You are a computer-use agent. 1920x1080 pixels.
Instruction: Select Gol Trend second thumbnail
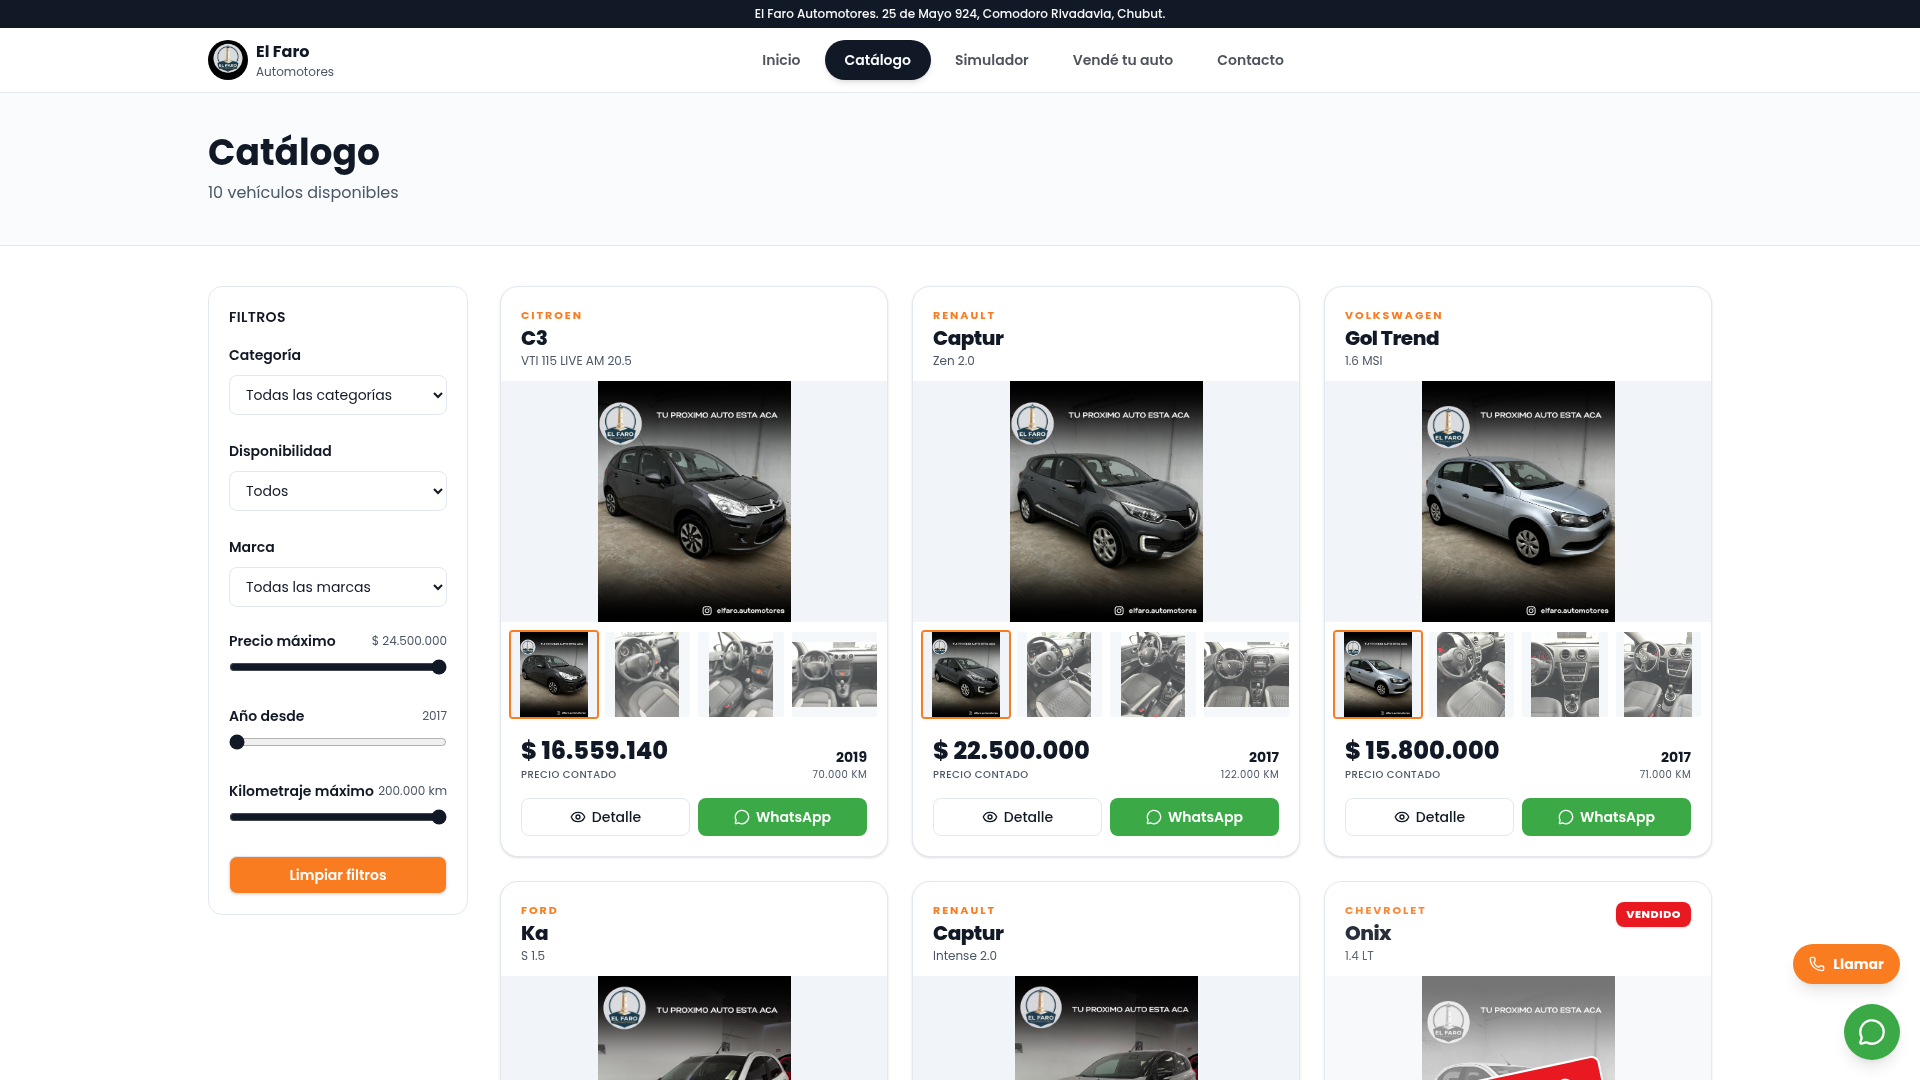point(1471,674)
